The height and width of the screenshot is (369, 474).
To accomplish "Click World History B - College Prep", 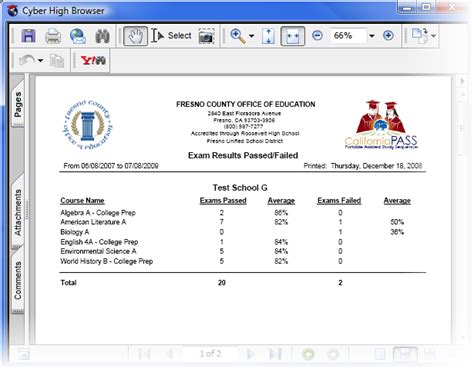I will pyautogui.click(x=107, y=261).
